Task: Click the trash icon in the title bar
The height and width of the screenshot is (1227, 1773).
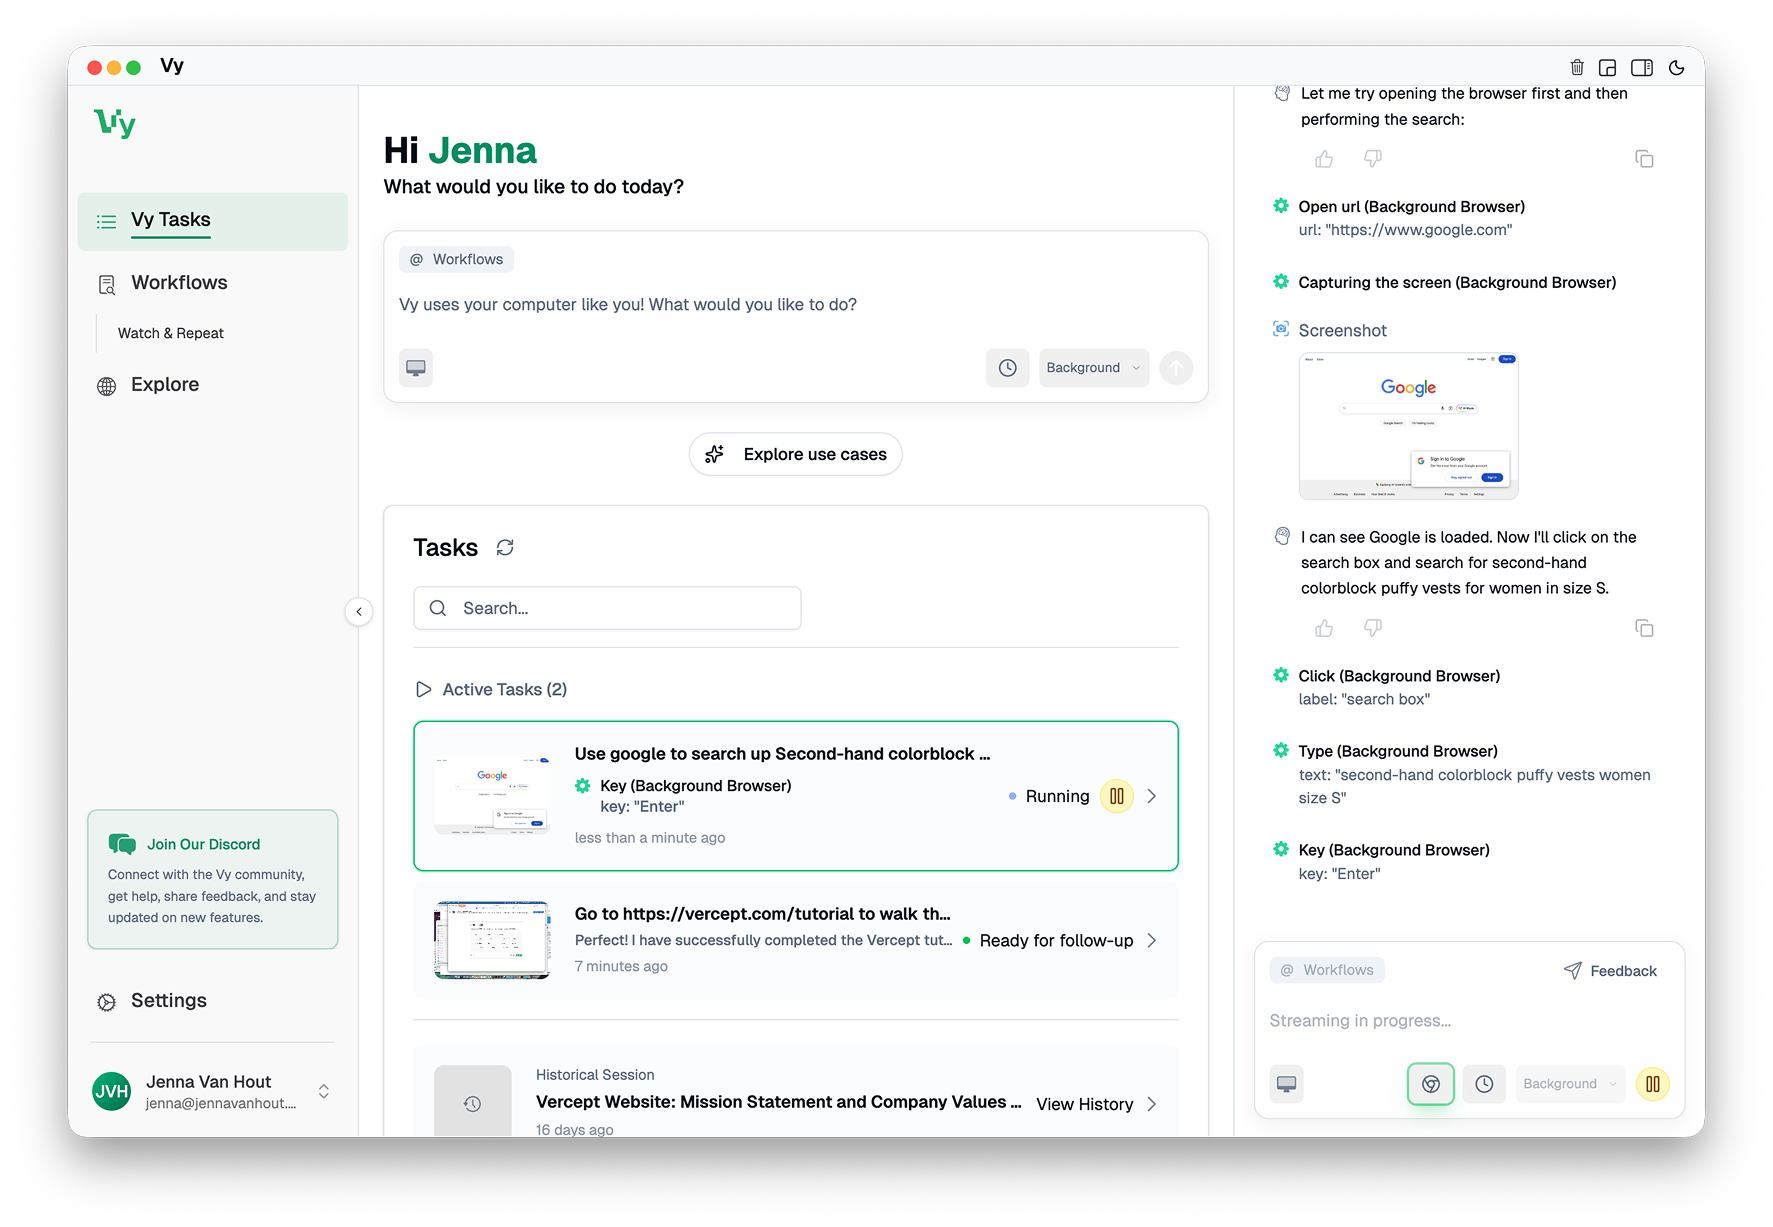Action: [x=1577, y=67]
